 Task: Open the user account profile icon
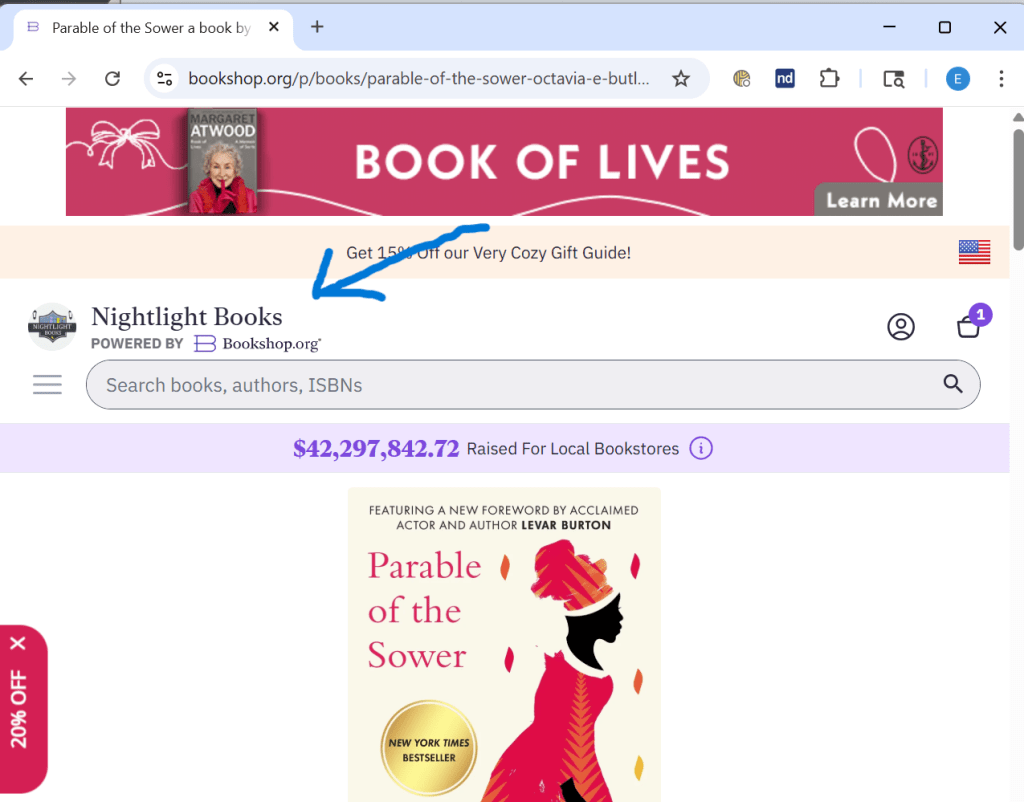pyautogui.click(x=901, y=327)
